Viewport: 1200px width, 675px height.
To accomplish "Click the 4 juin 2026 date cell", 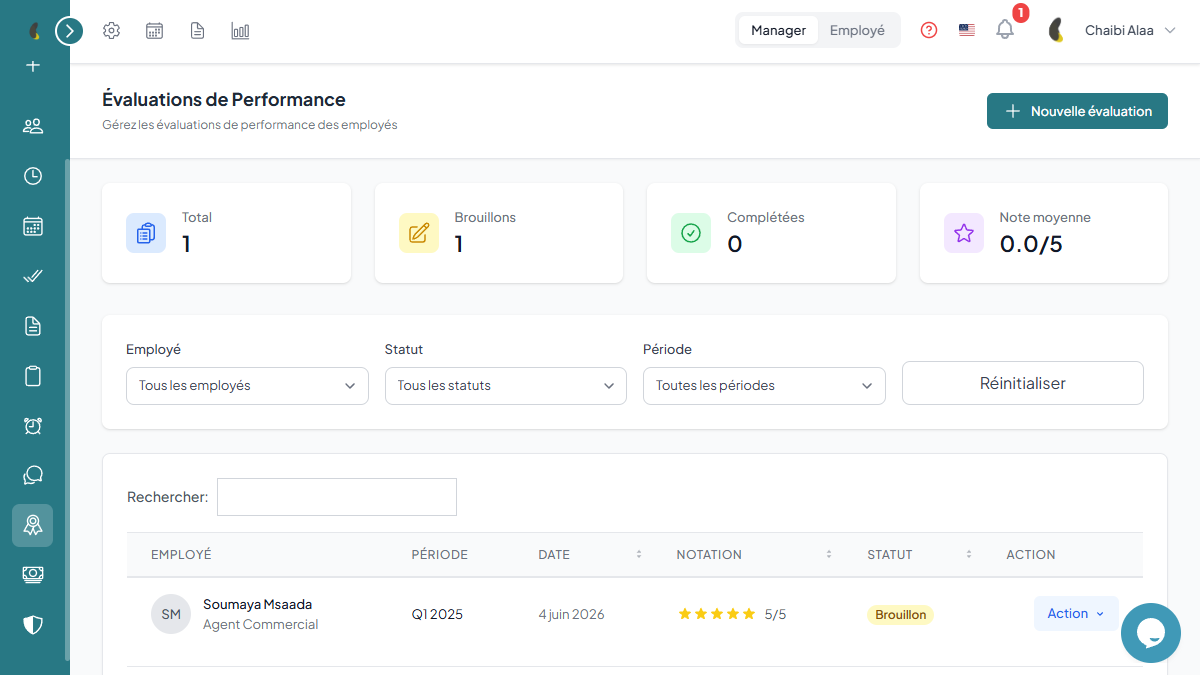I will coord(571,614).
